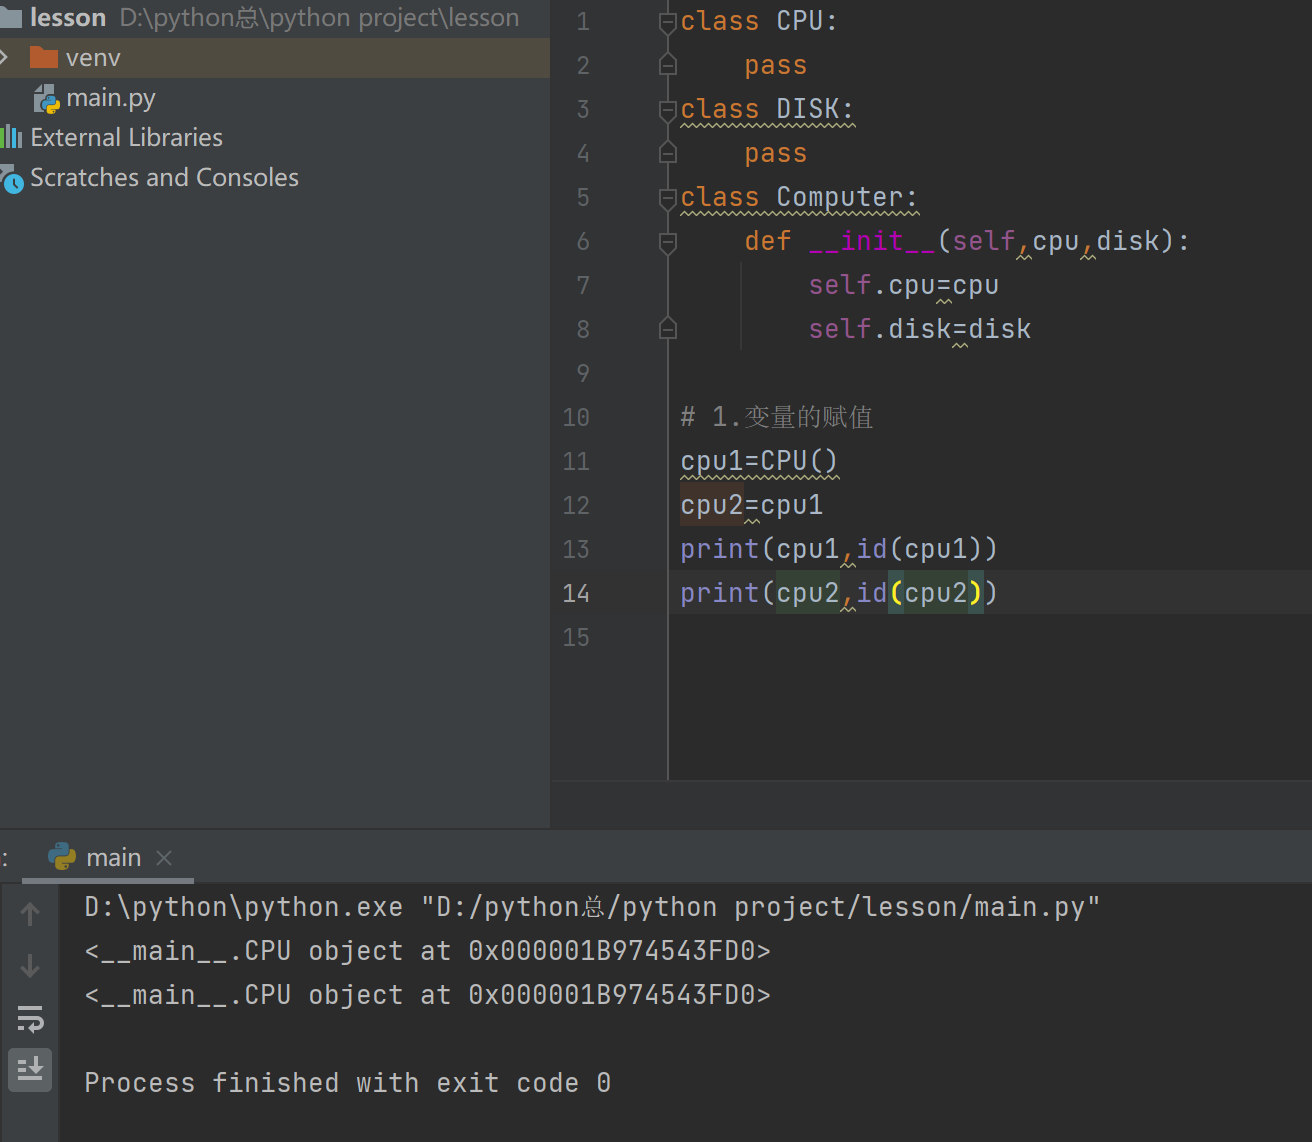Collapse class DISK fold marker
Screen dimensions: 1312x1142
[668, 110]
